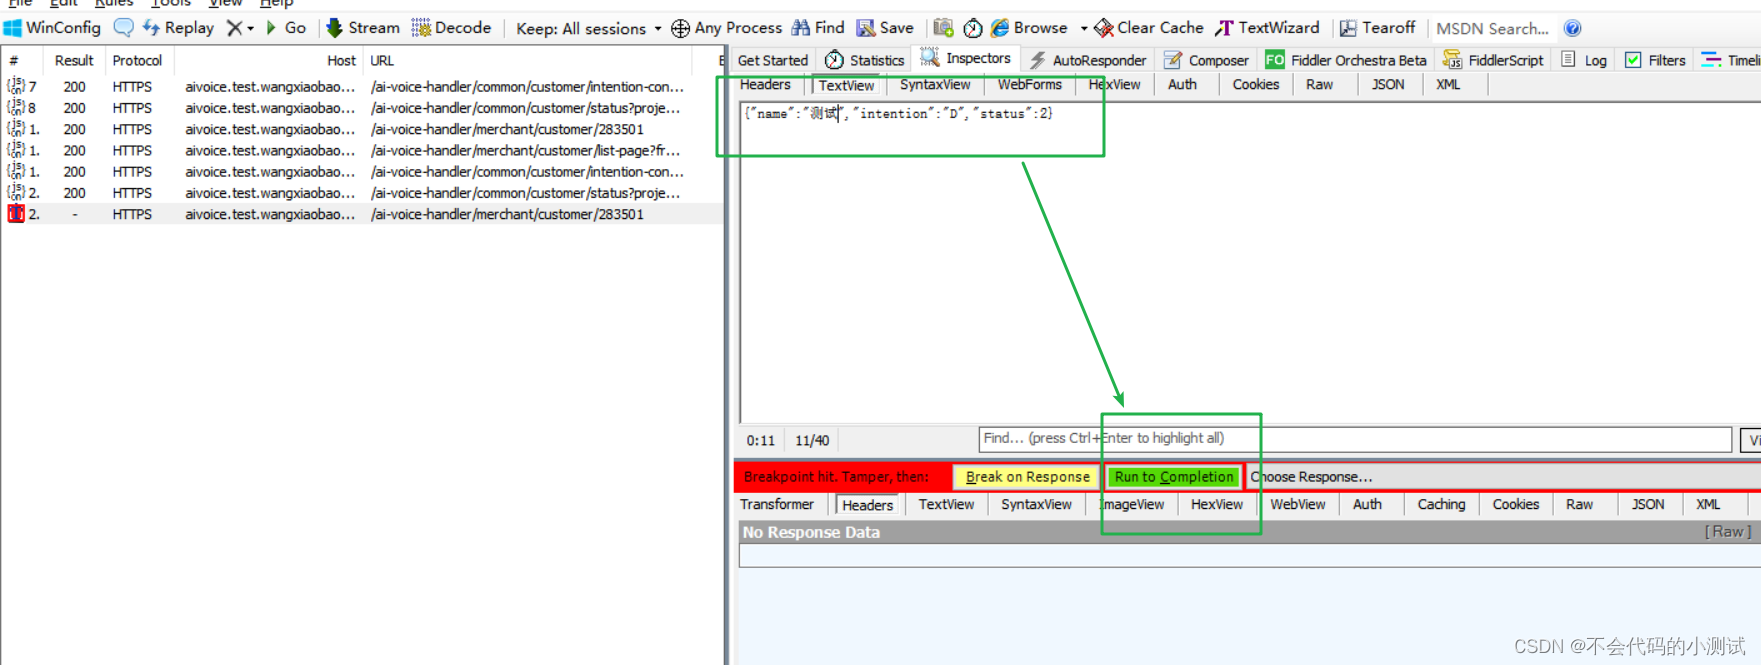This screenshot has width=1761, height=665.
Task: Select request SyntaxView tab
Action: (x=935, y=84)
